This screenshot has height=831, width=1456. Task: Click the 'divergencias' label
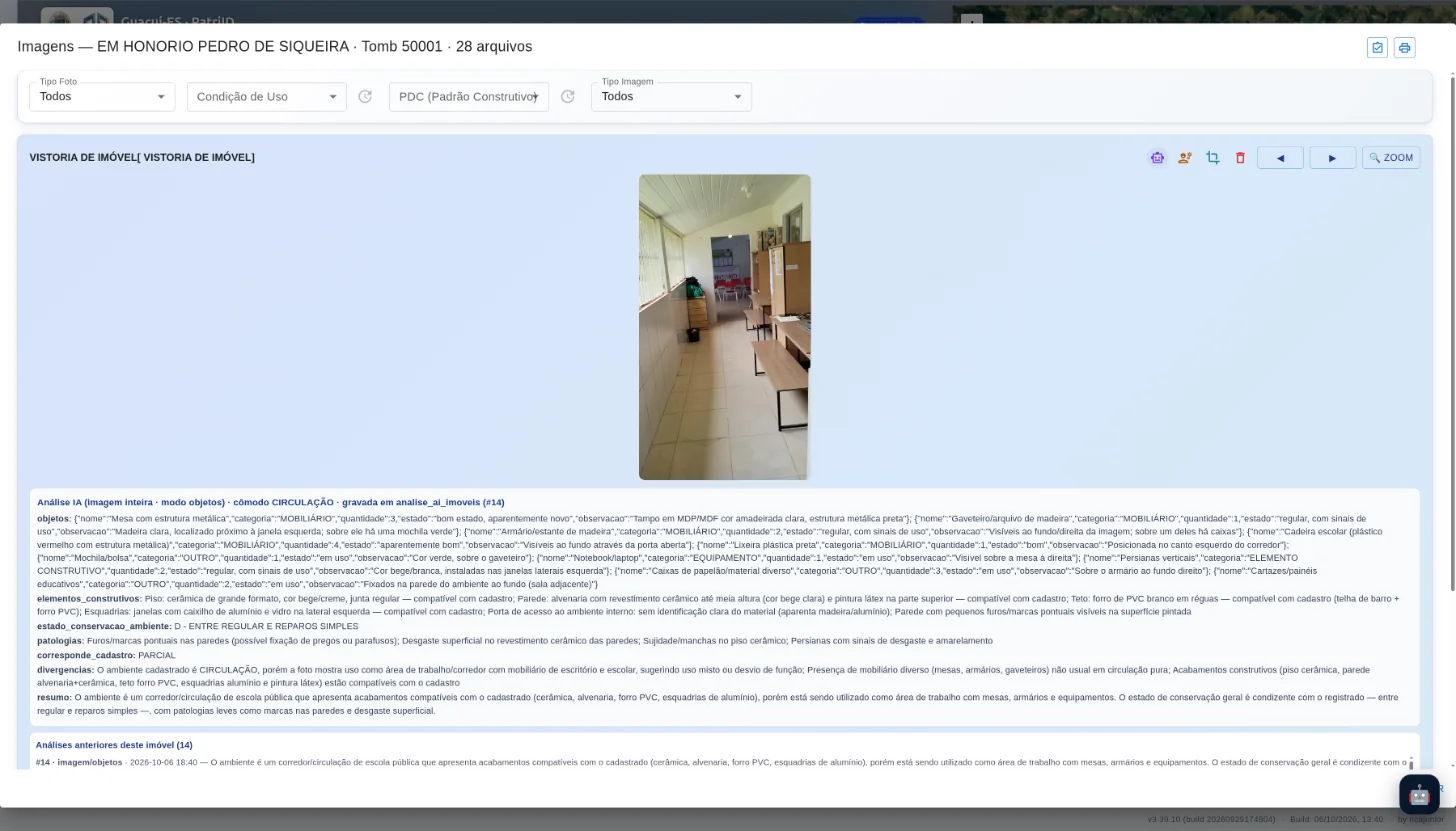point(65,670)
